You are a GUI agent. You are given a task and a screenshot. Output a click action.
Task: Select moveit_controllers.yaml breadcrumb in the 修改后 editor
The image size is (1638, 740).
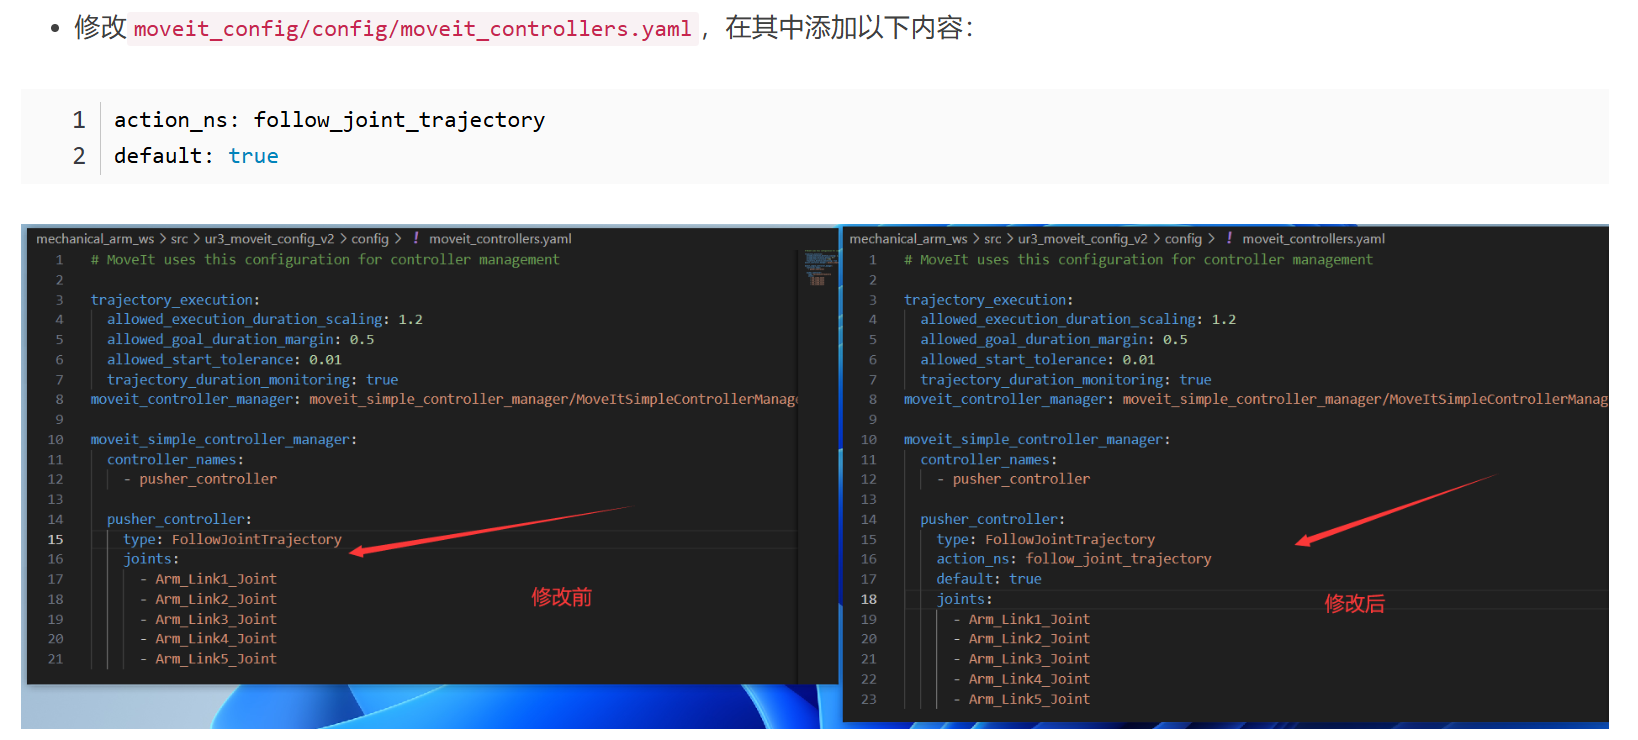click(1313, 239)
